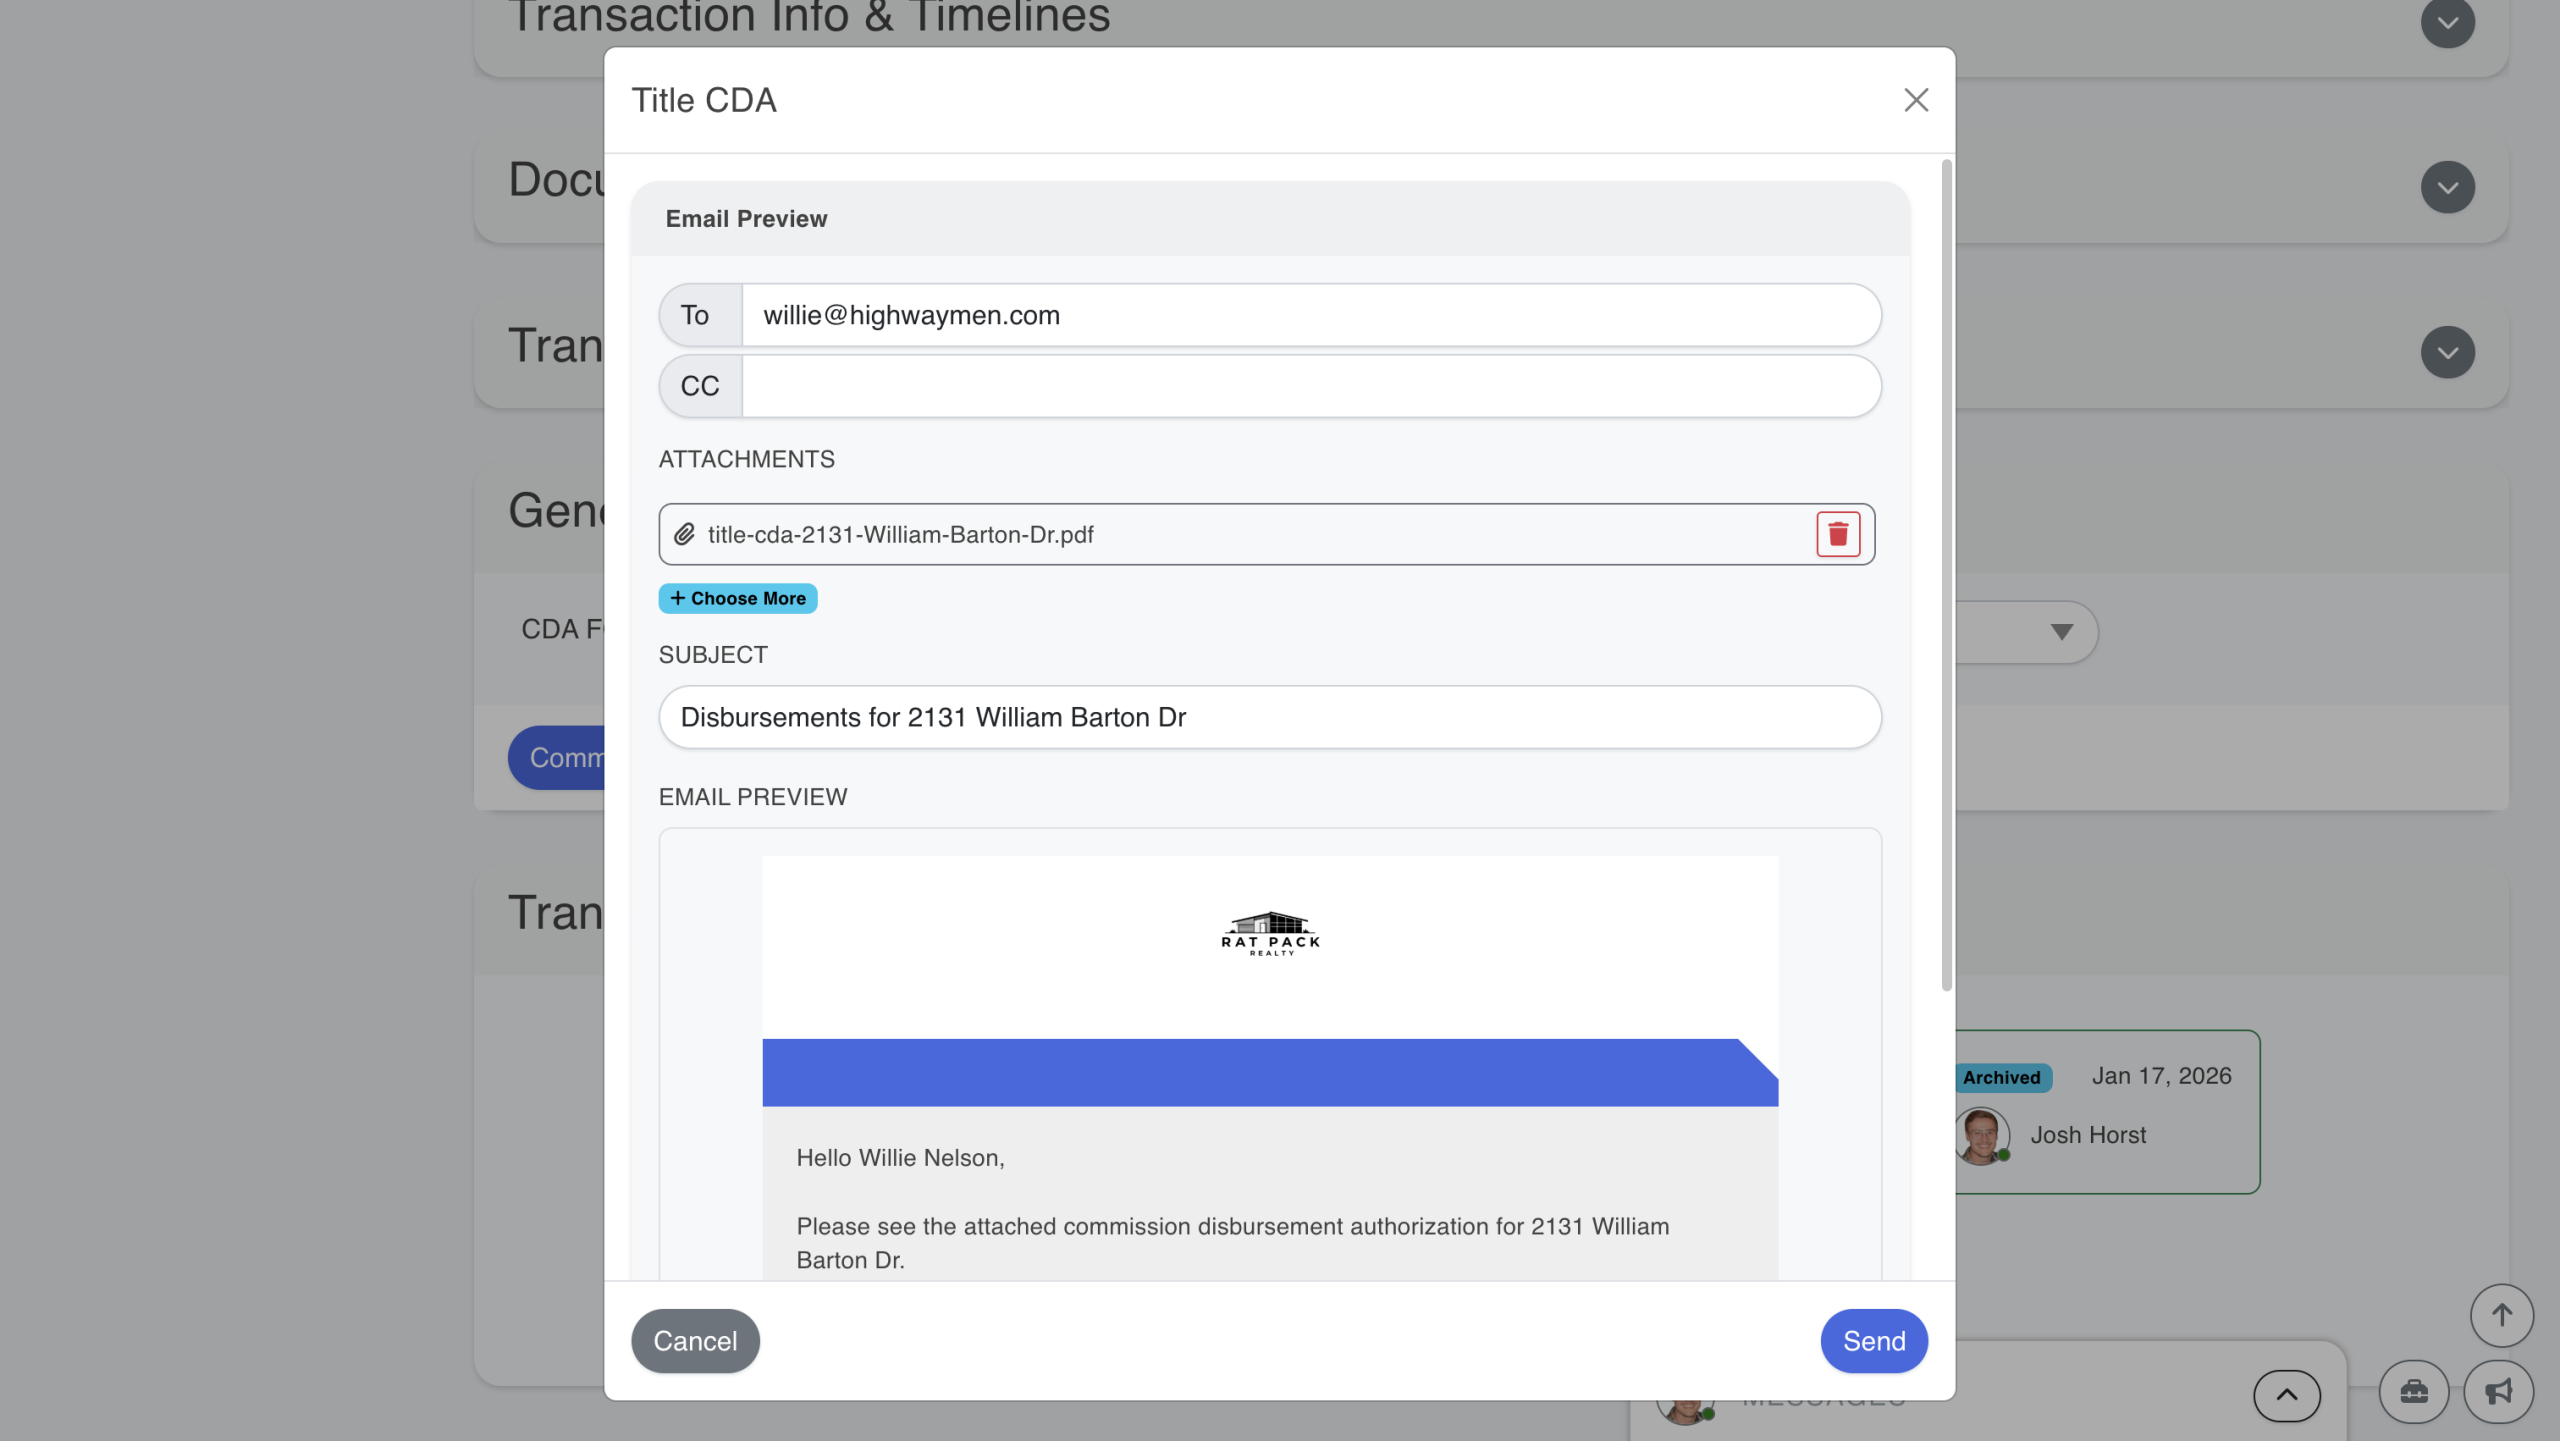Edit the Subject field text
This screenshot has height=1441, width=2560.
point(1270,717)
